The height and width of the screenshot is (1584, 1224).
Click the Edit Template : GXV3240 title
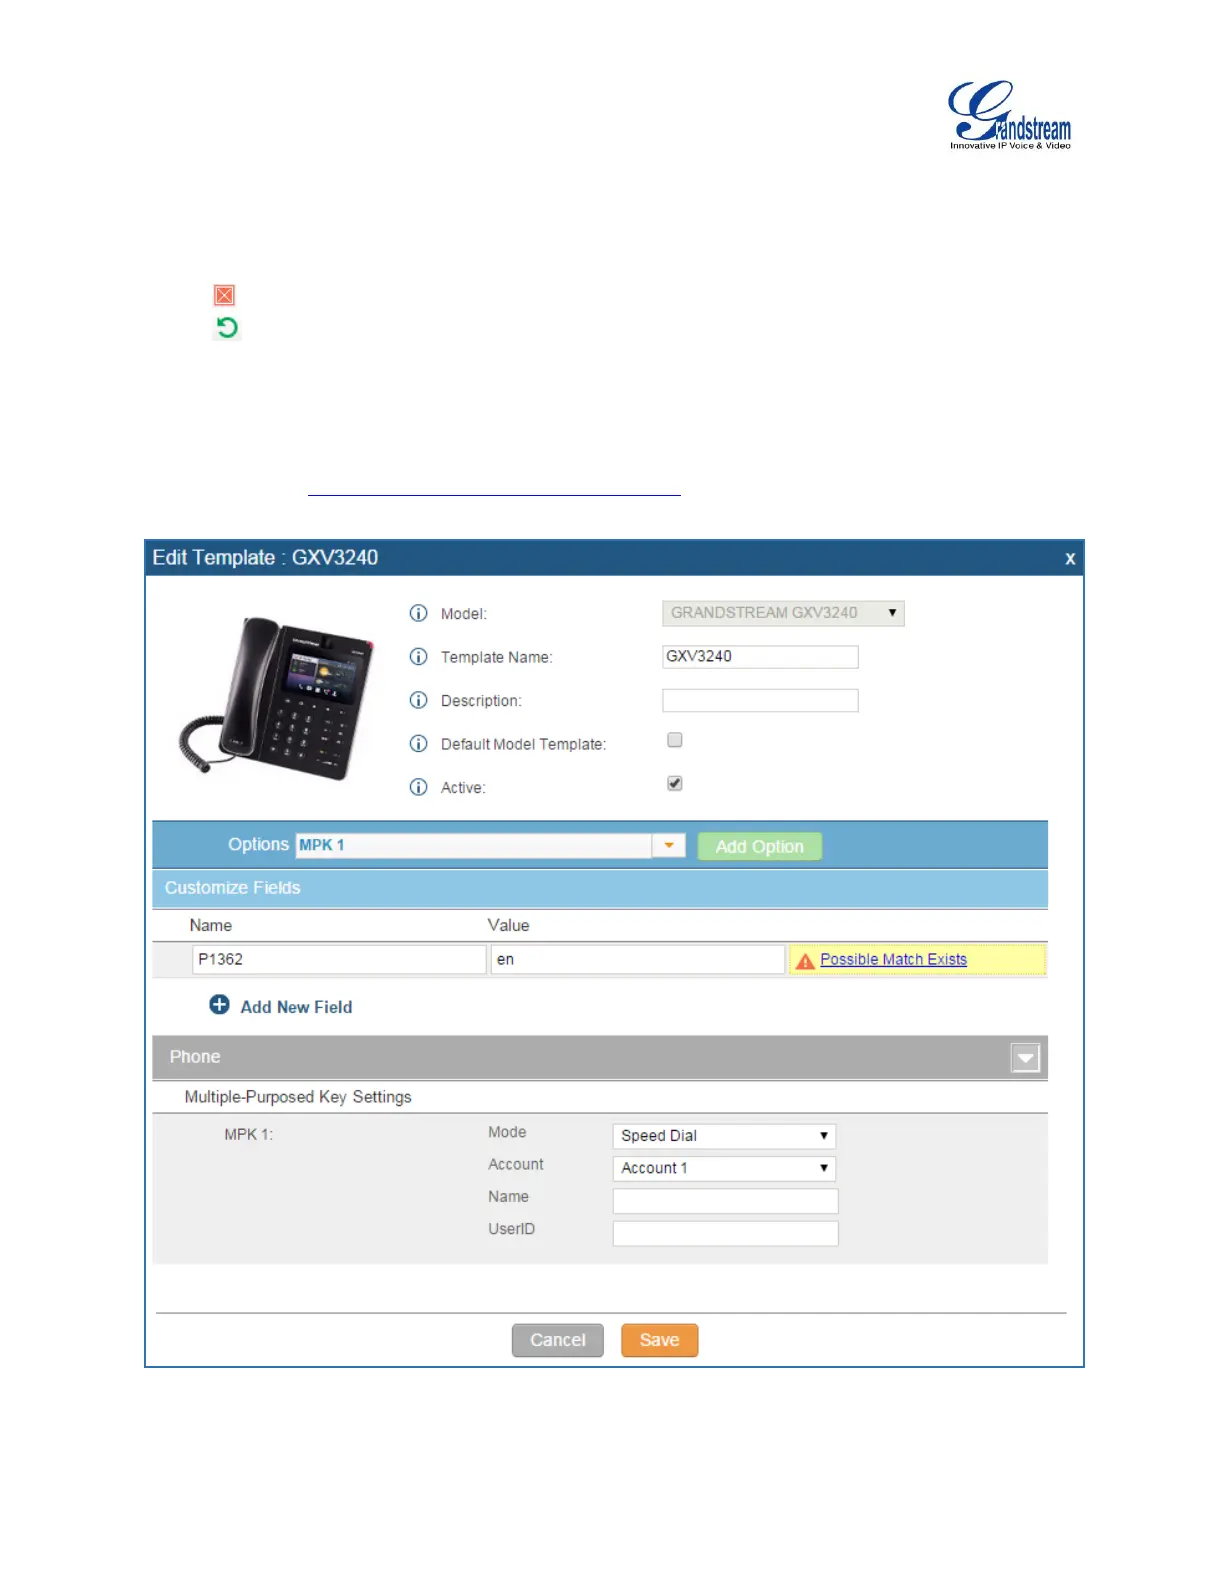(265, 558)
